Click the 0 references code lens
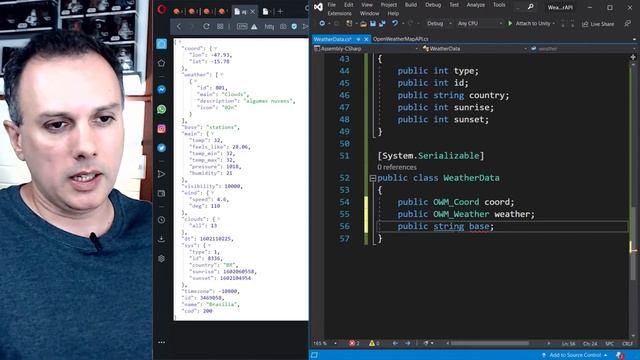The image size is (640, 360). tap(397, 167)
